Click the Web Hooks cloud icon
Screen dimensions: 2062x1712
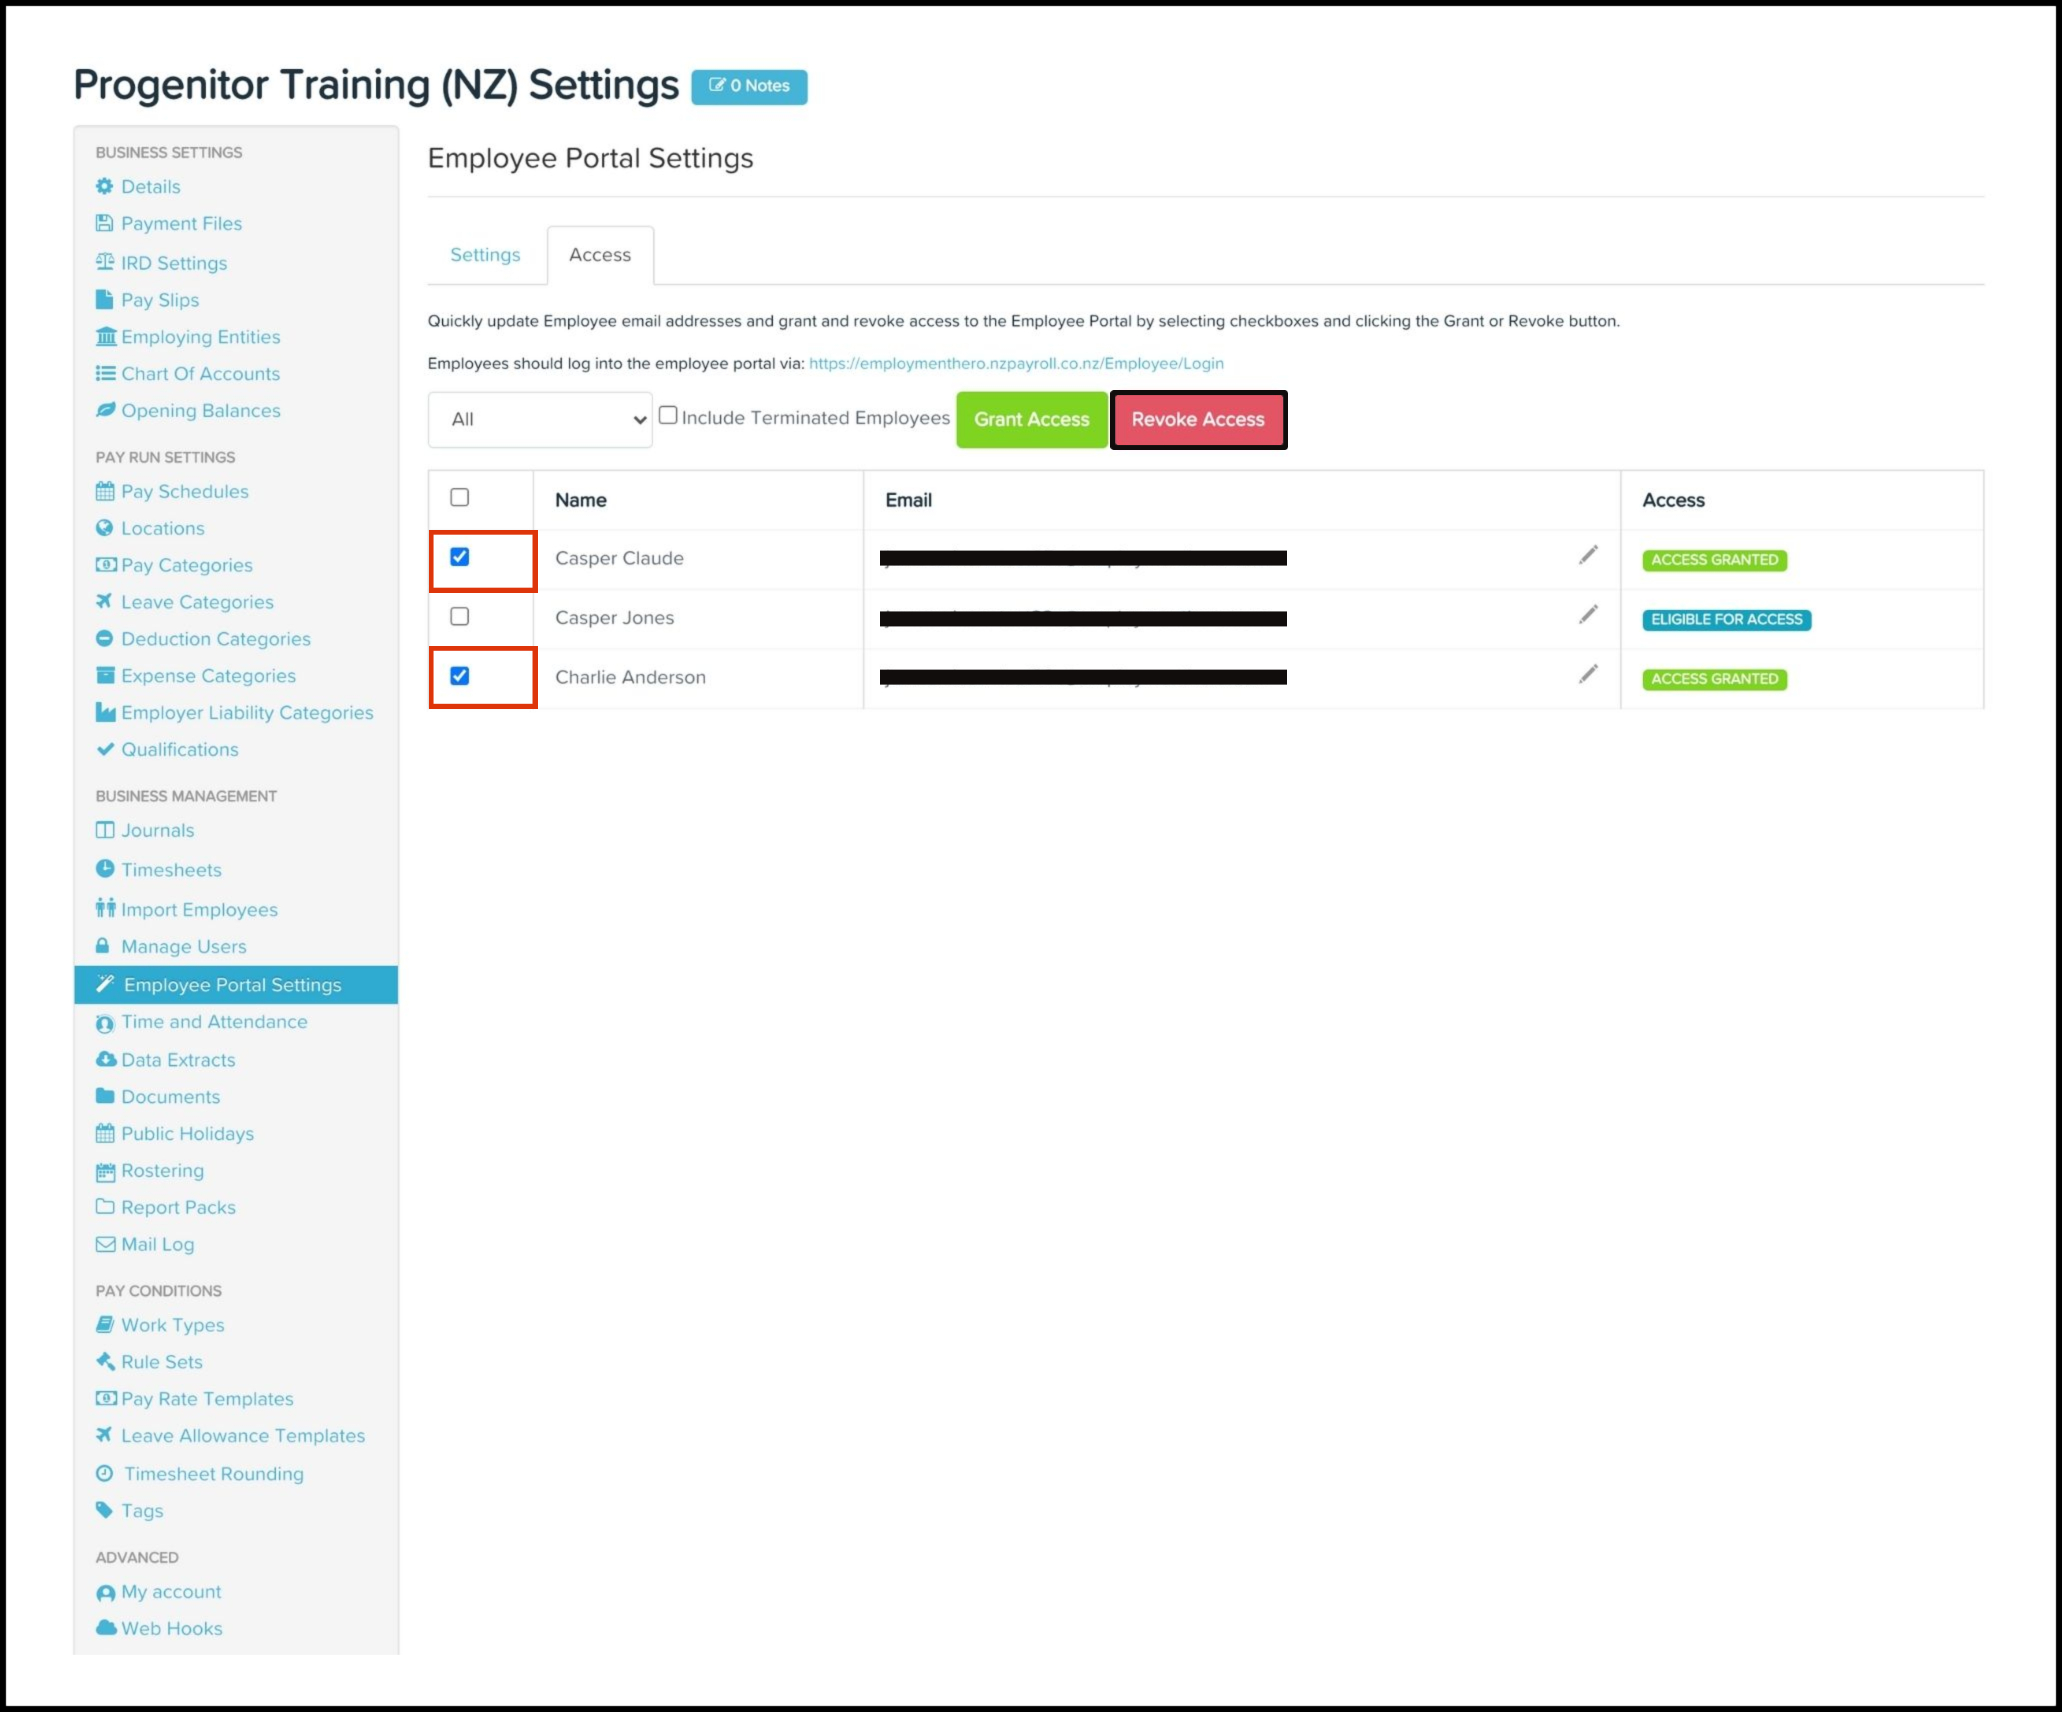tap(106, 1627)
